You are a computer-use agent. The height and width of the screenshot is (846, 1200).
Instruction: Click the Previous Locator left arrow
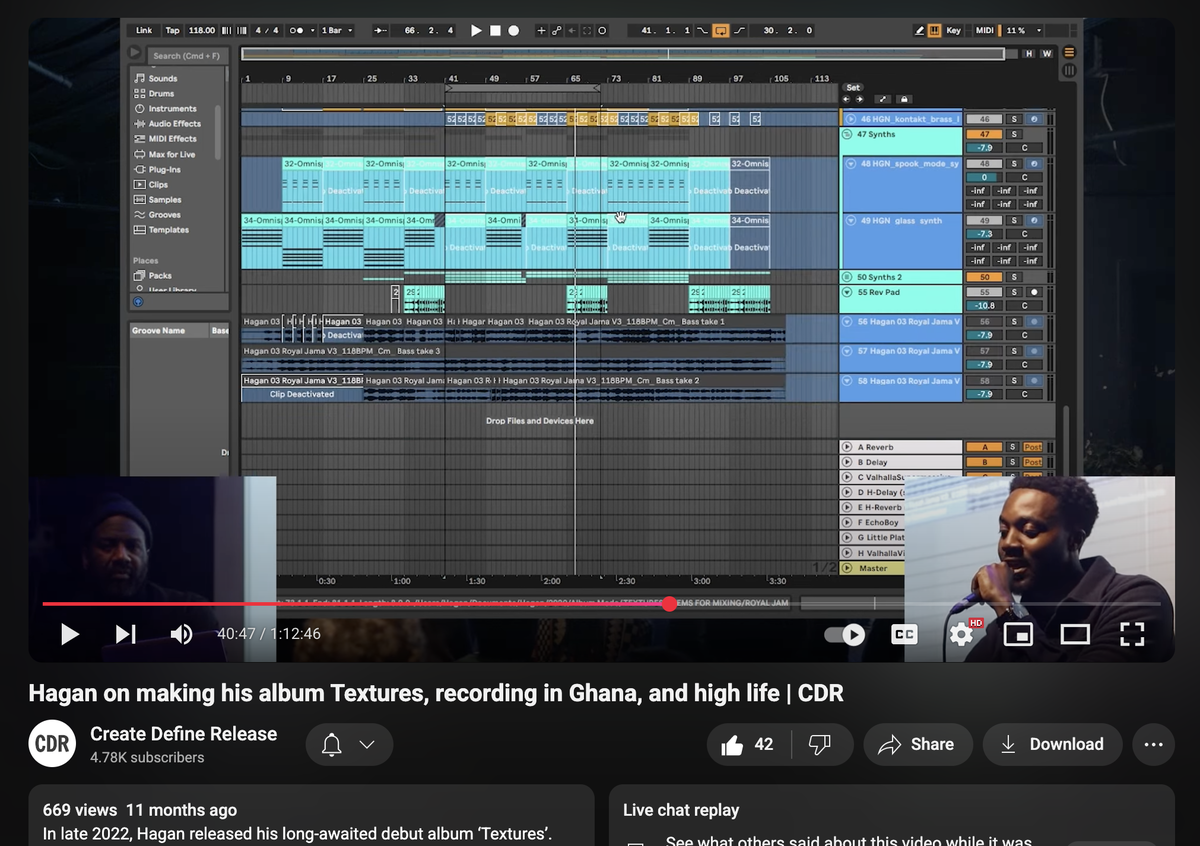[x=847, y=99]
